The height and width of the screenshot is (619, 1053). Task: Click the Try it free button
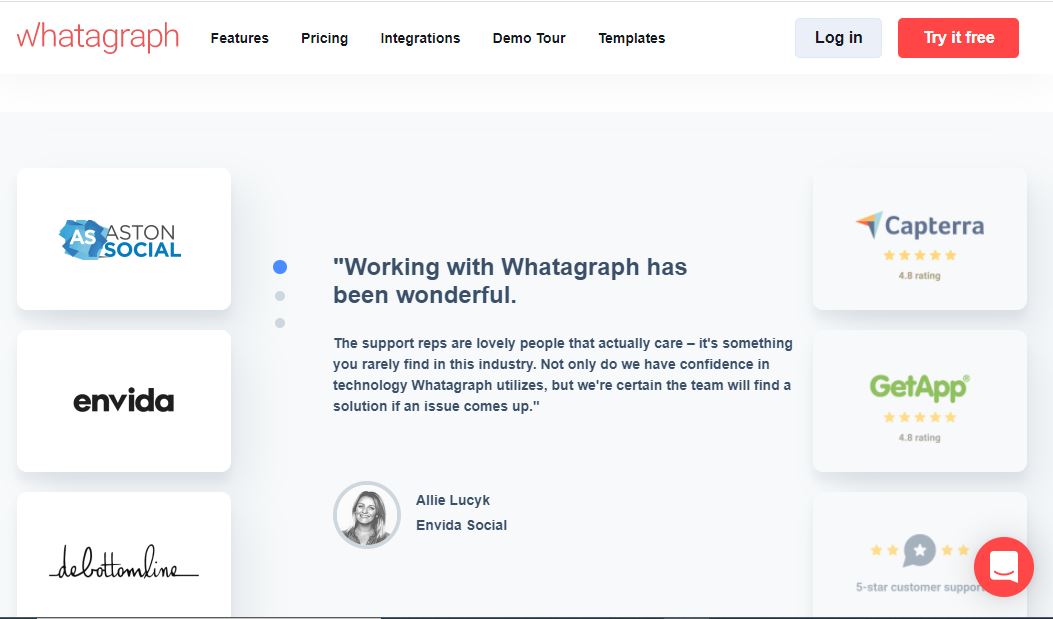pos(958,38)
